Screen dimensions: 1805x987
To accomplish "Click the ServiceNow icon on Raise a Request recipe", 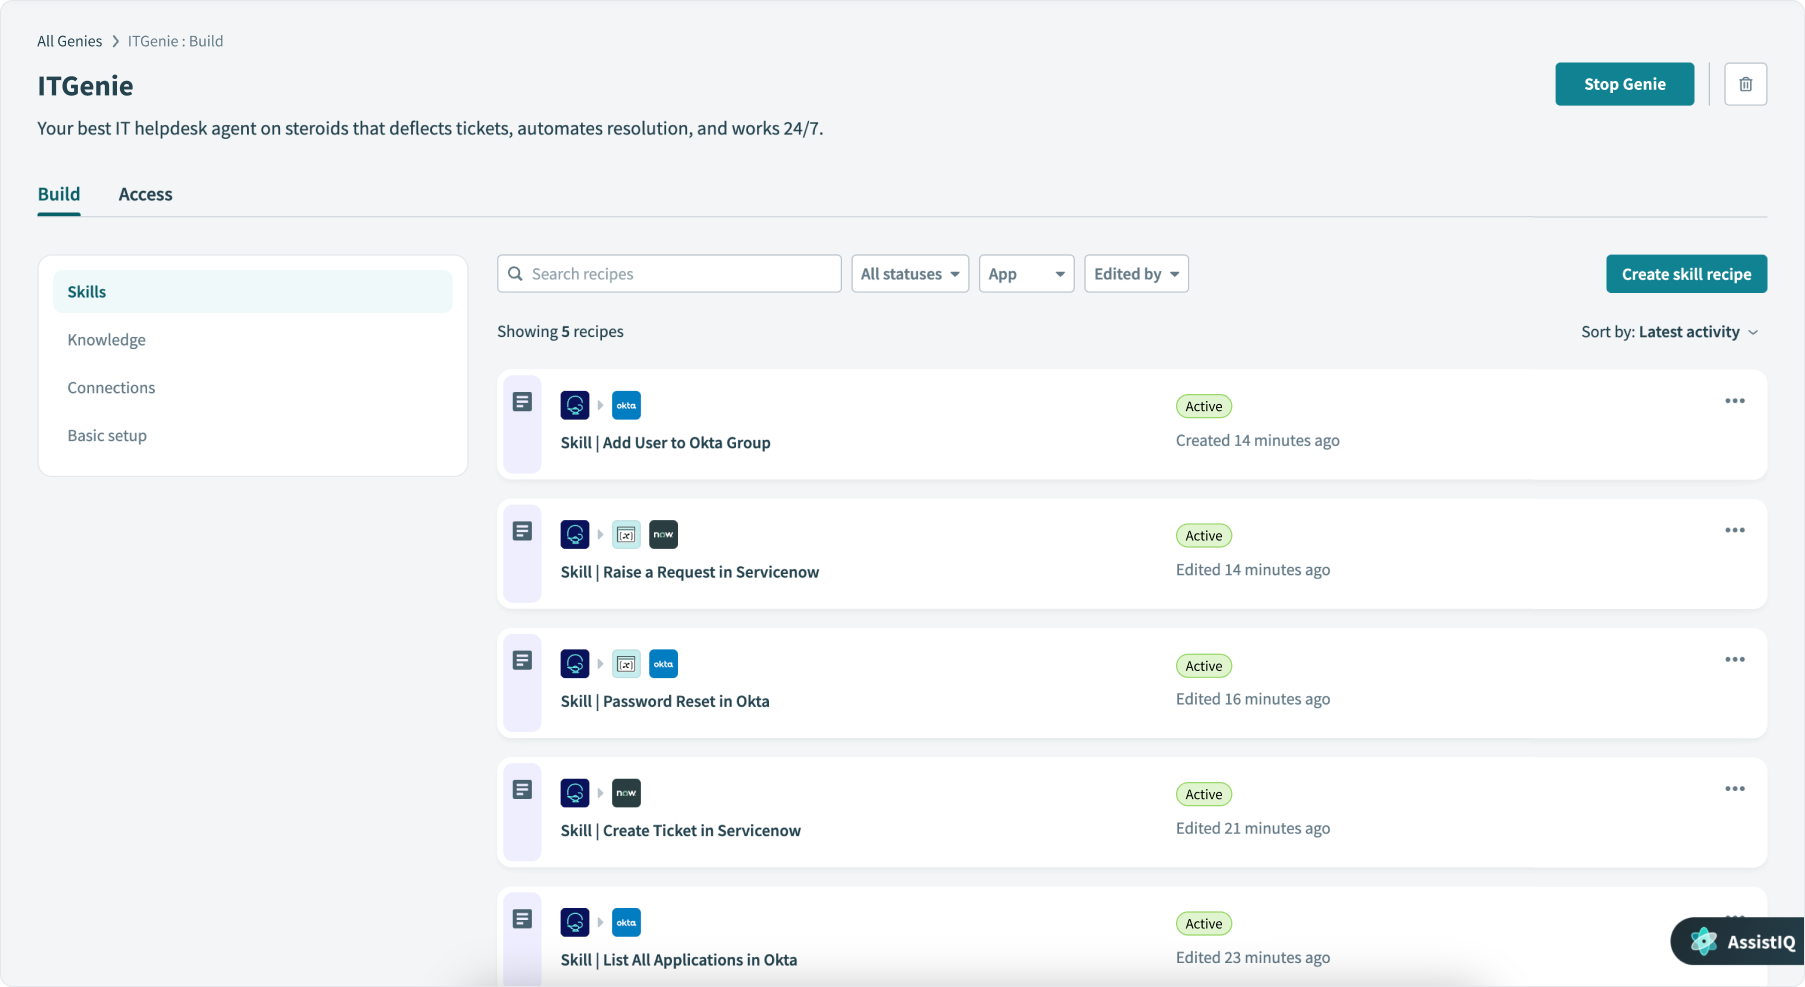I will [x=663, y=534].
